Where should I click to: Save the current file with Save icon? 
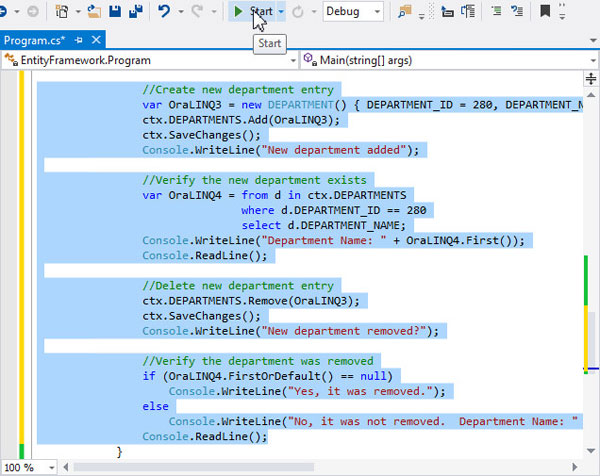(x=115, y=12)
